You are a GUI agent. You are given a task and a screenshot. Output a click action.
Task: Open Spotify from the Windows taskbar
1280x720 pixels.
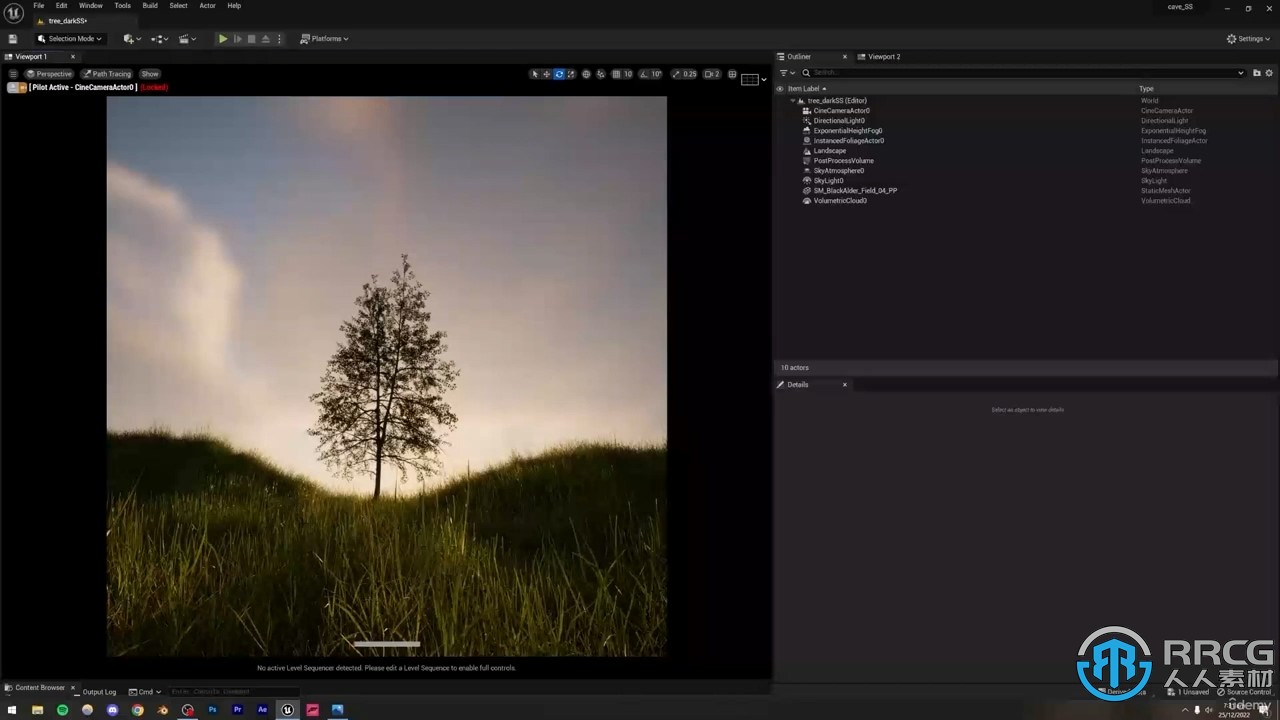click(x=62, y=710)
